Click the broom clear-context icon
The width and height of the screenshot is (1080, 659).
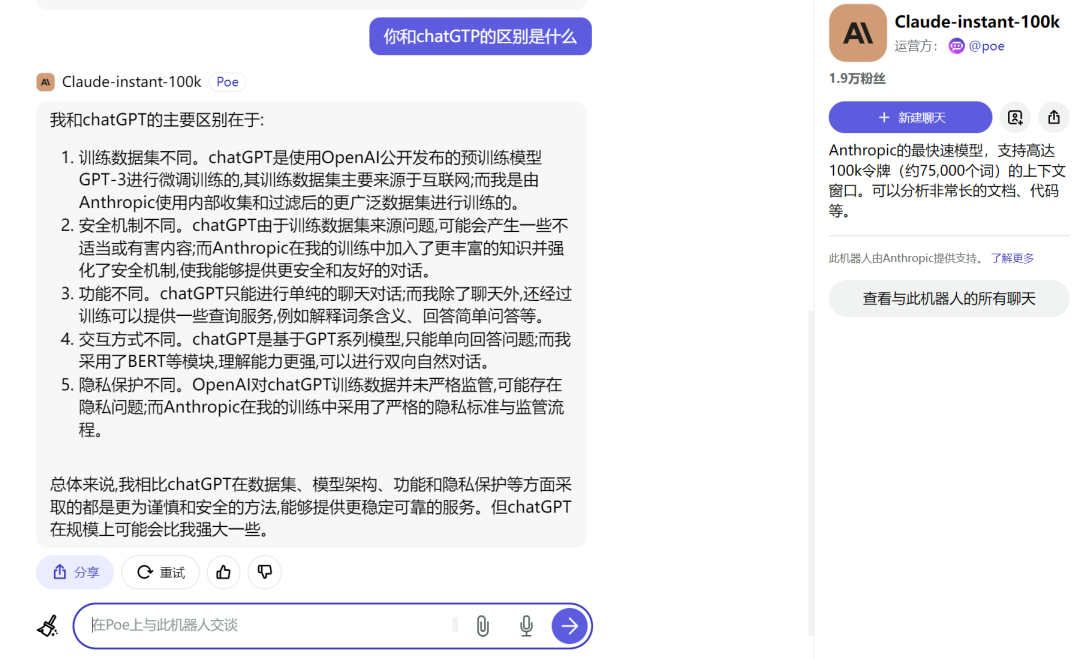(x=48, y=626)
